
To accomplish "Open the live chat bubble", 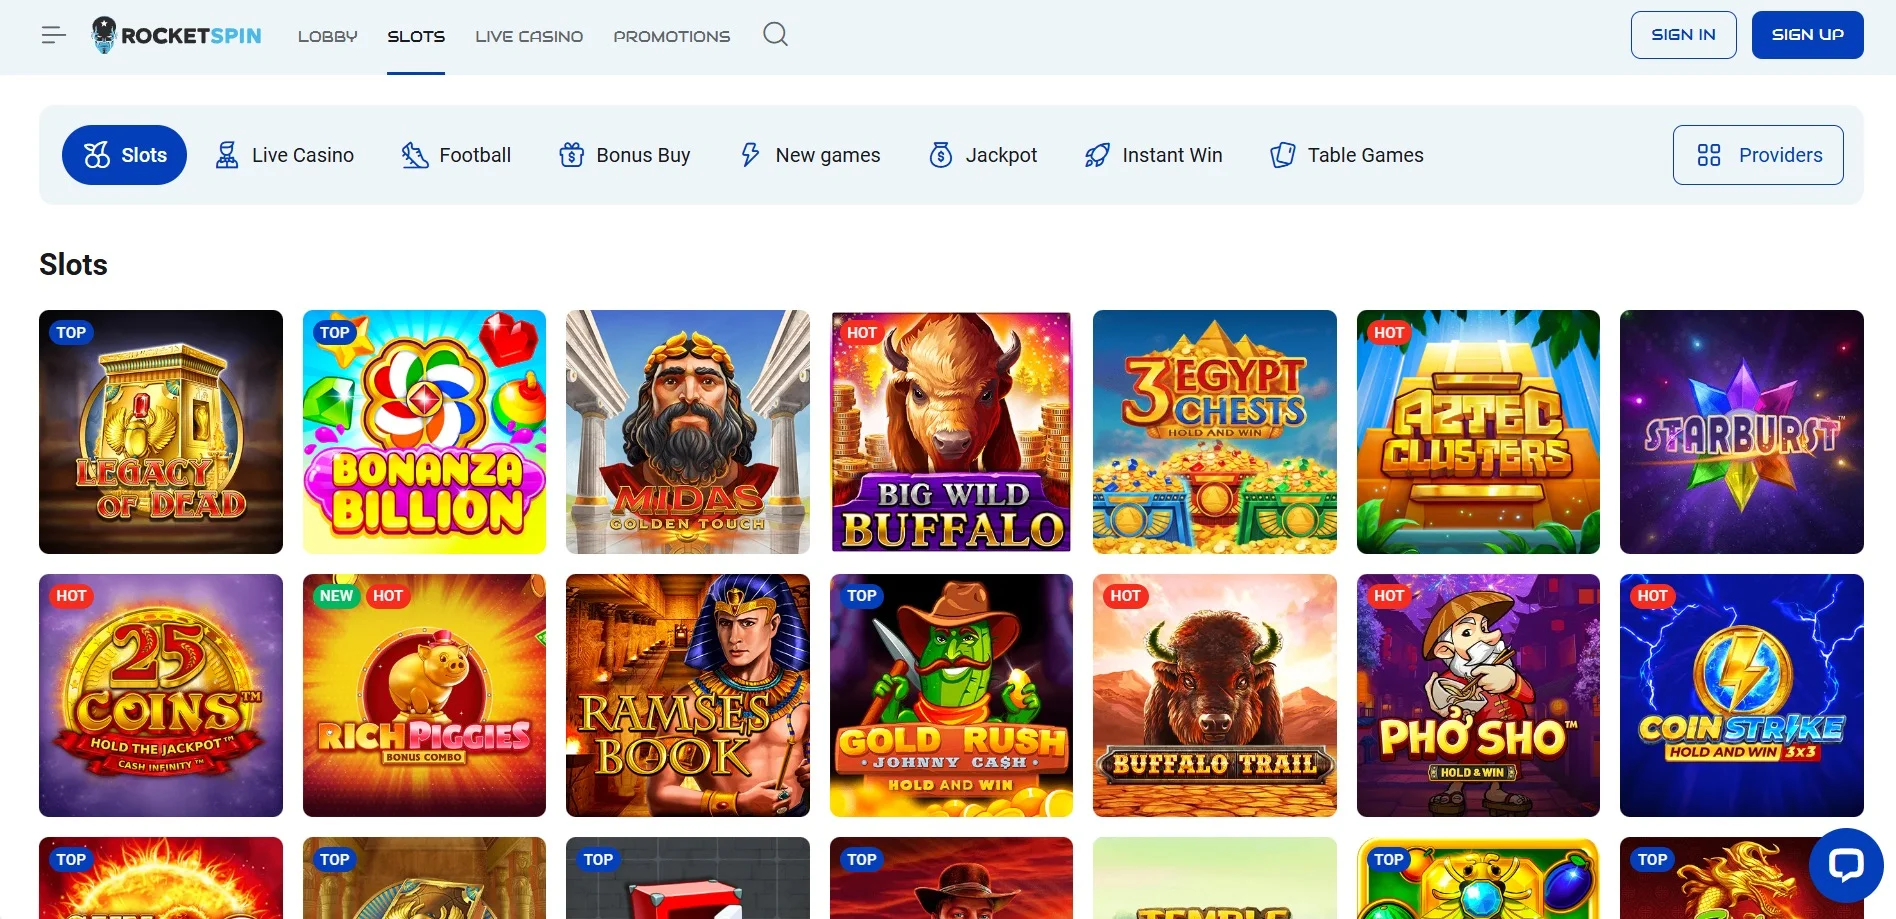I will (1846, 865).
